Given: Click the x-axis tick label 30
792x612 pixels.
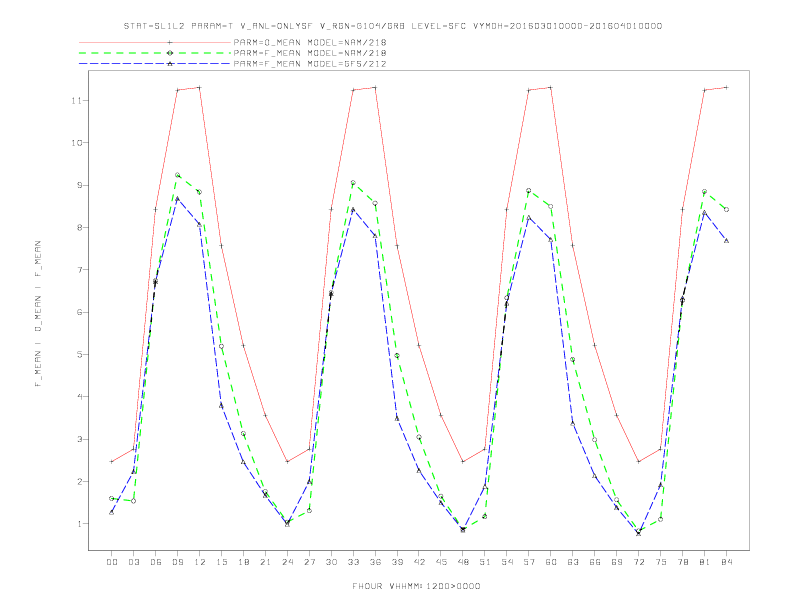Looking at the screenshot, I should point(331,562).
